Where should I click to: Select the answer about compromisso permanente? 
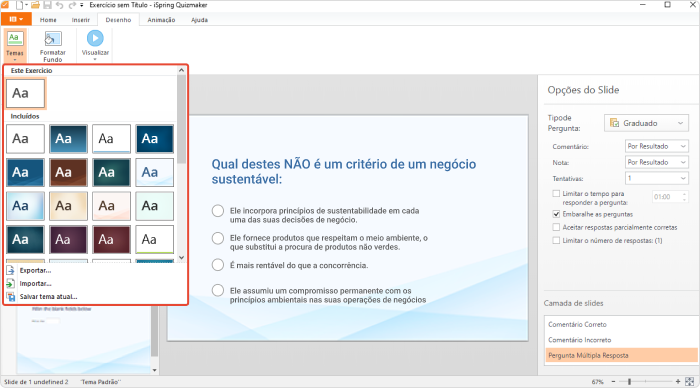pos(218,290)
